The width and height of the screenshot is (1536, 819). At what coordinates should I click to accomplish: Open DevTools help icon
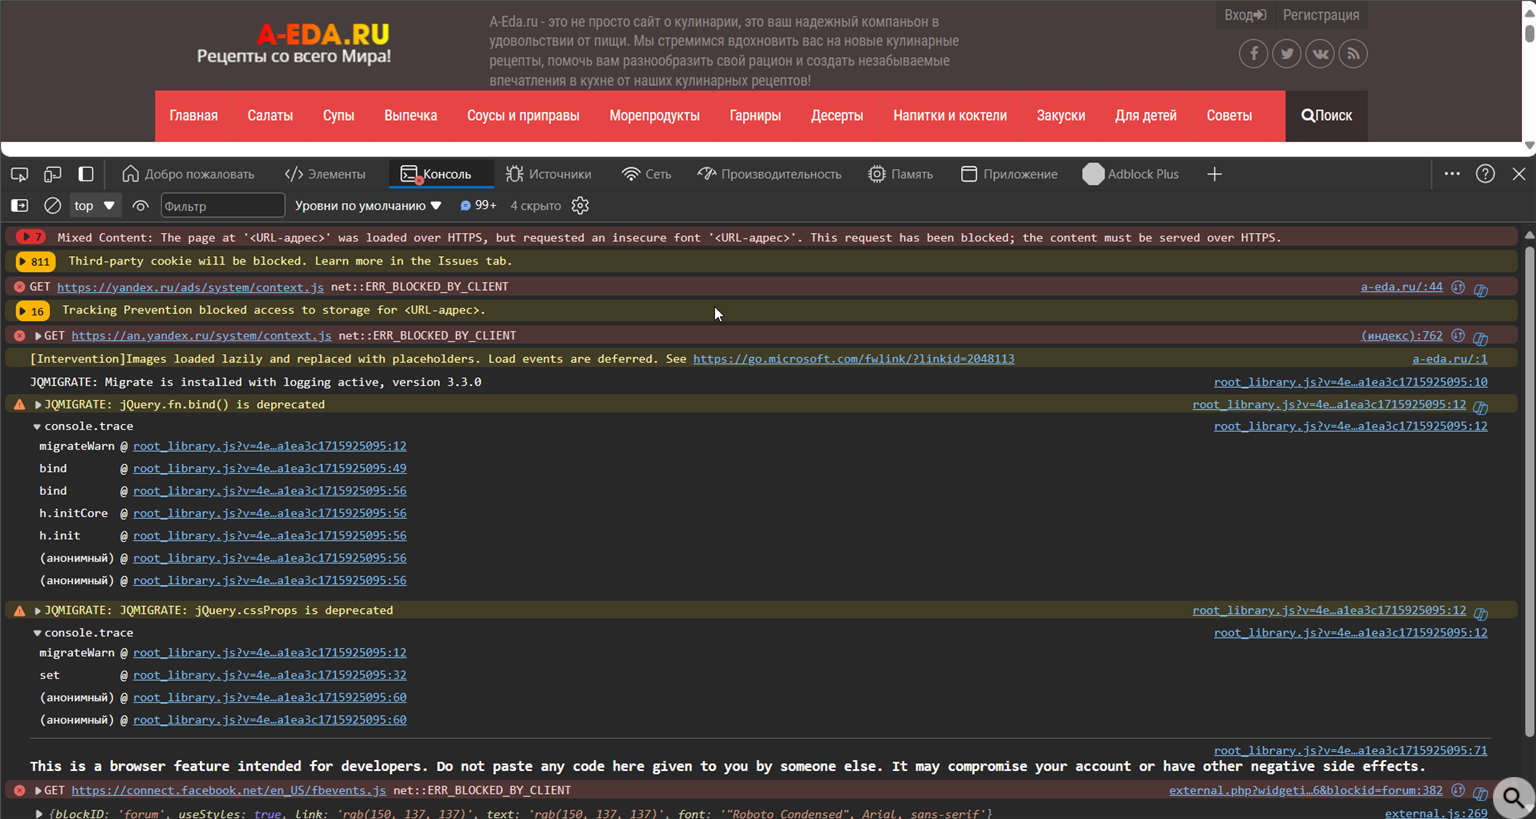point(1486,174)
